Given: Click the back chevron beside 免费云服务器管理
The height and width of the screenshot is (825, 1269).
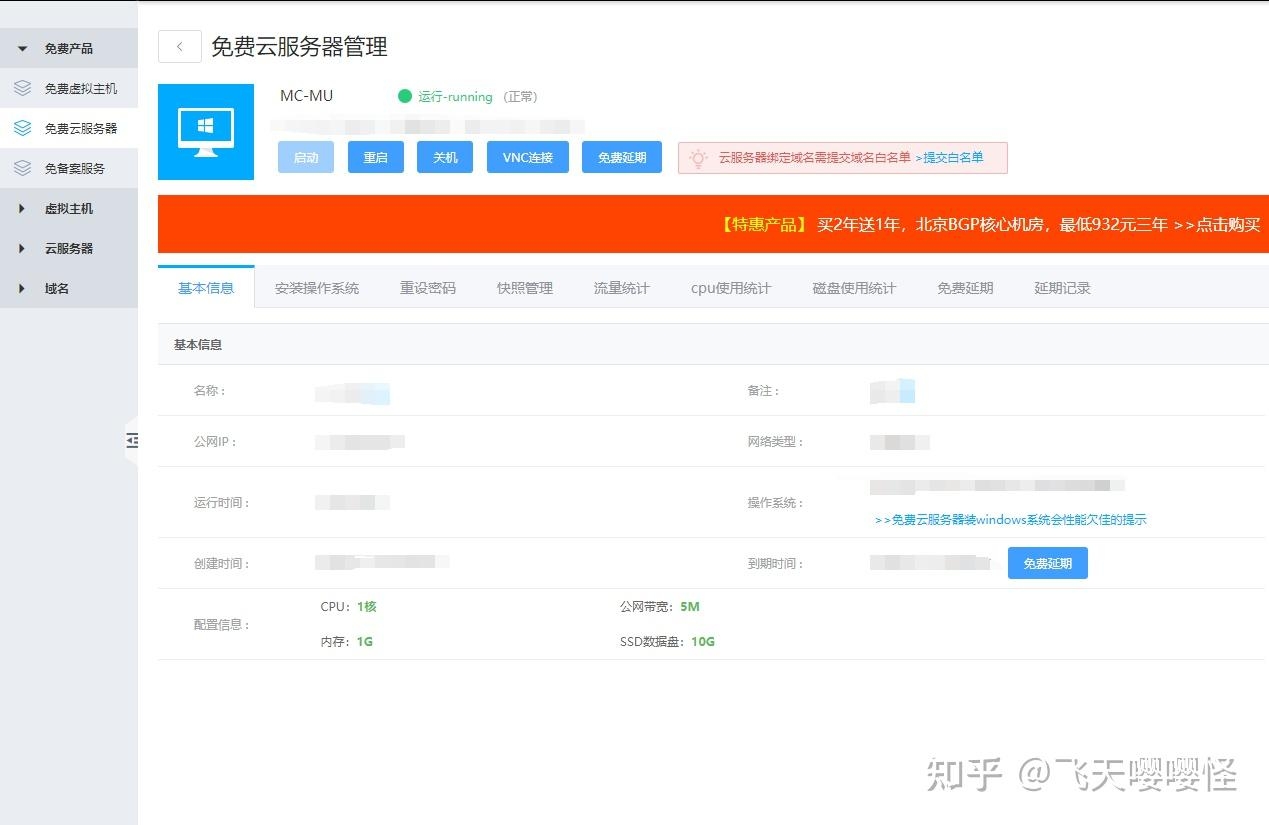Looking at the screenshot, I should 179,46.
